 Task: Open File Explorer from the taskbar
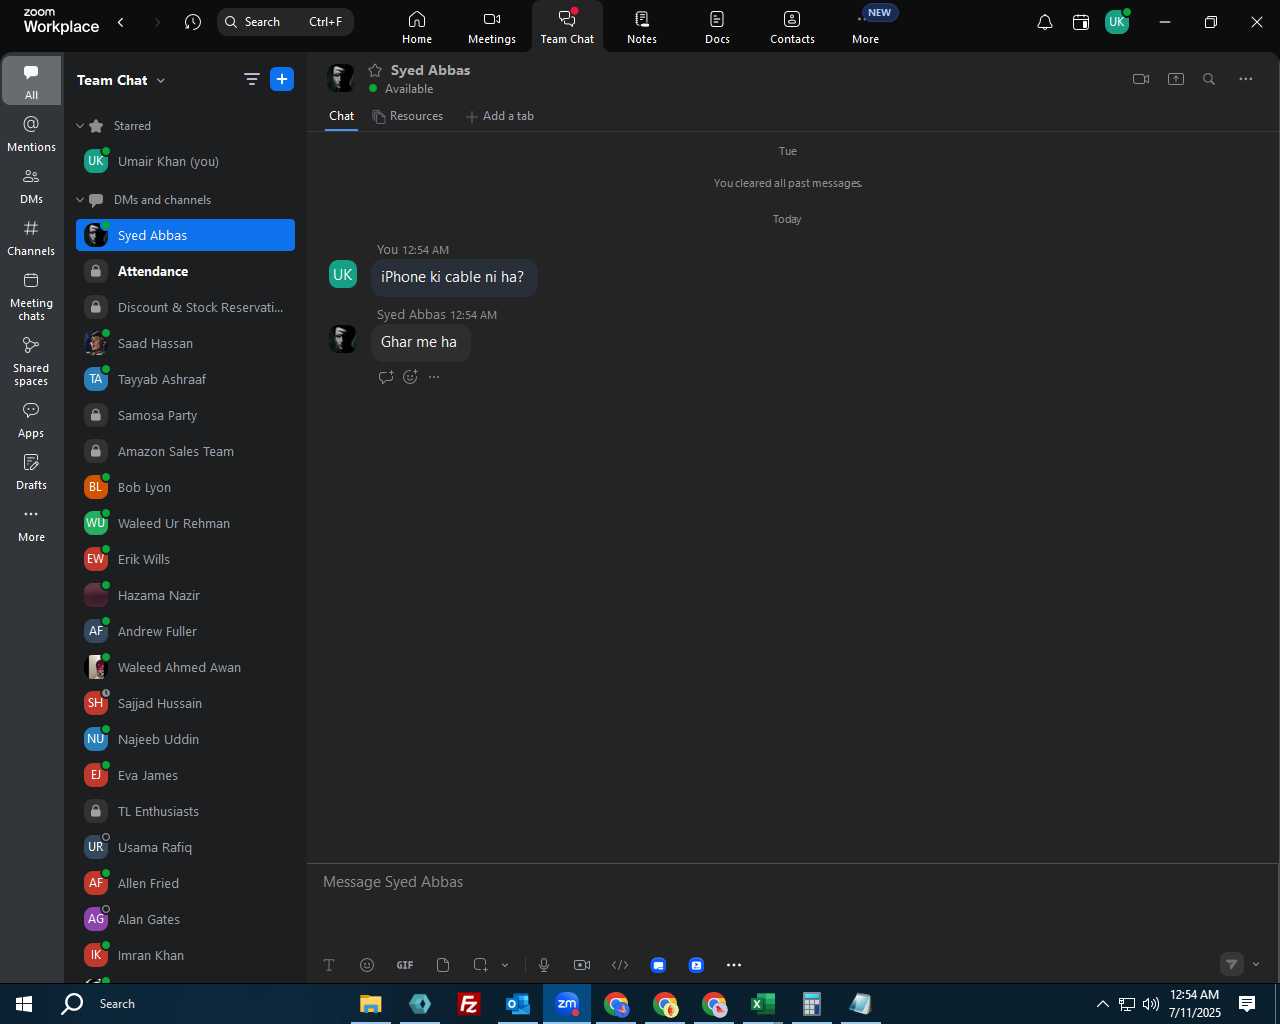click(370, 1004)
